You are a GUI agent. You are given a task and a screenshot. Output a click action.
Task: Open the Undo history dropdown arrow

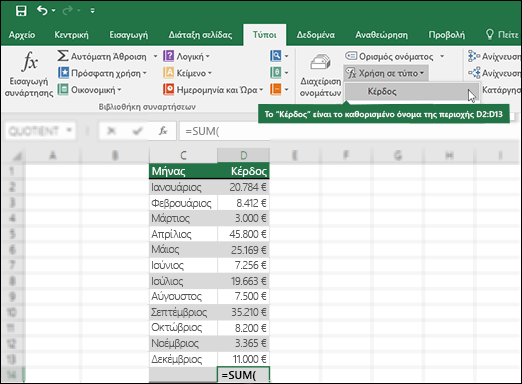pyautogui.click(x=54, y=11)
